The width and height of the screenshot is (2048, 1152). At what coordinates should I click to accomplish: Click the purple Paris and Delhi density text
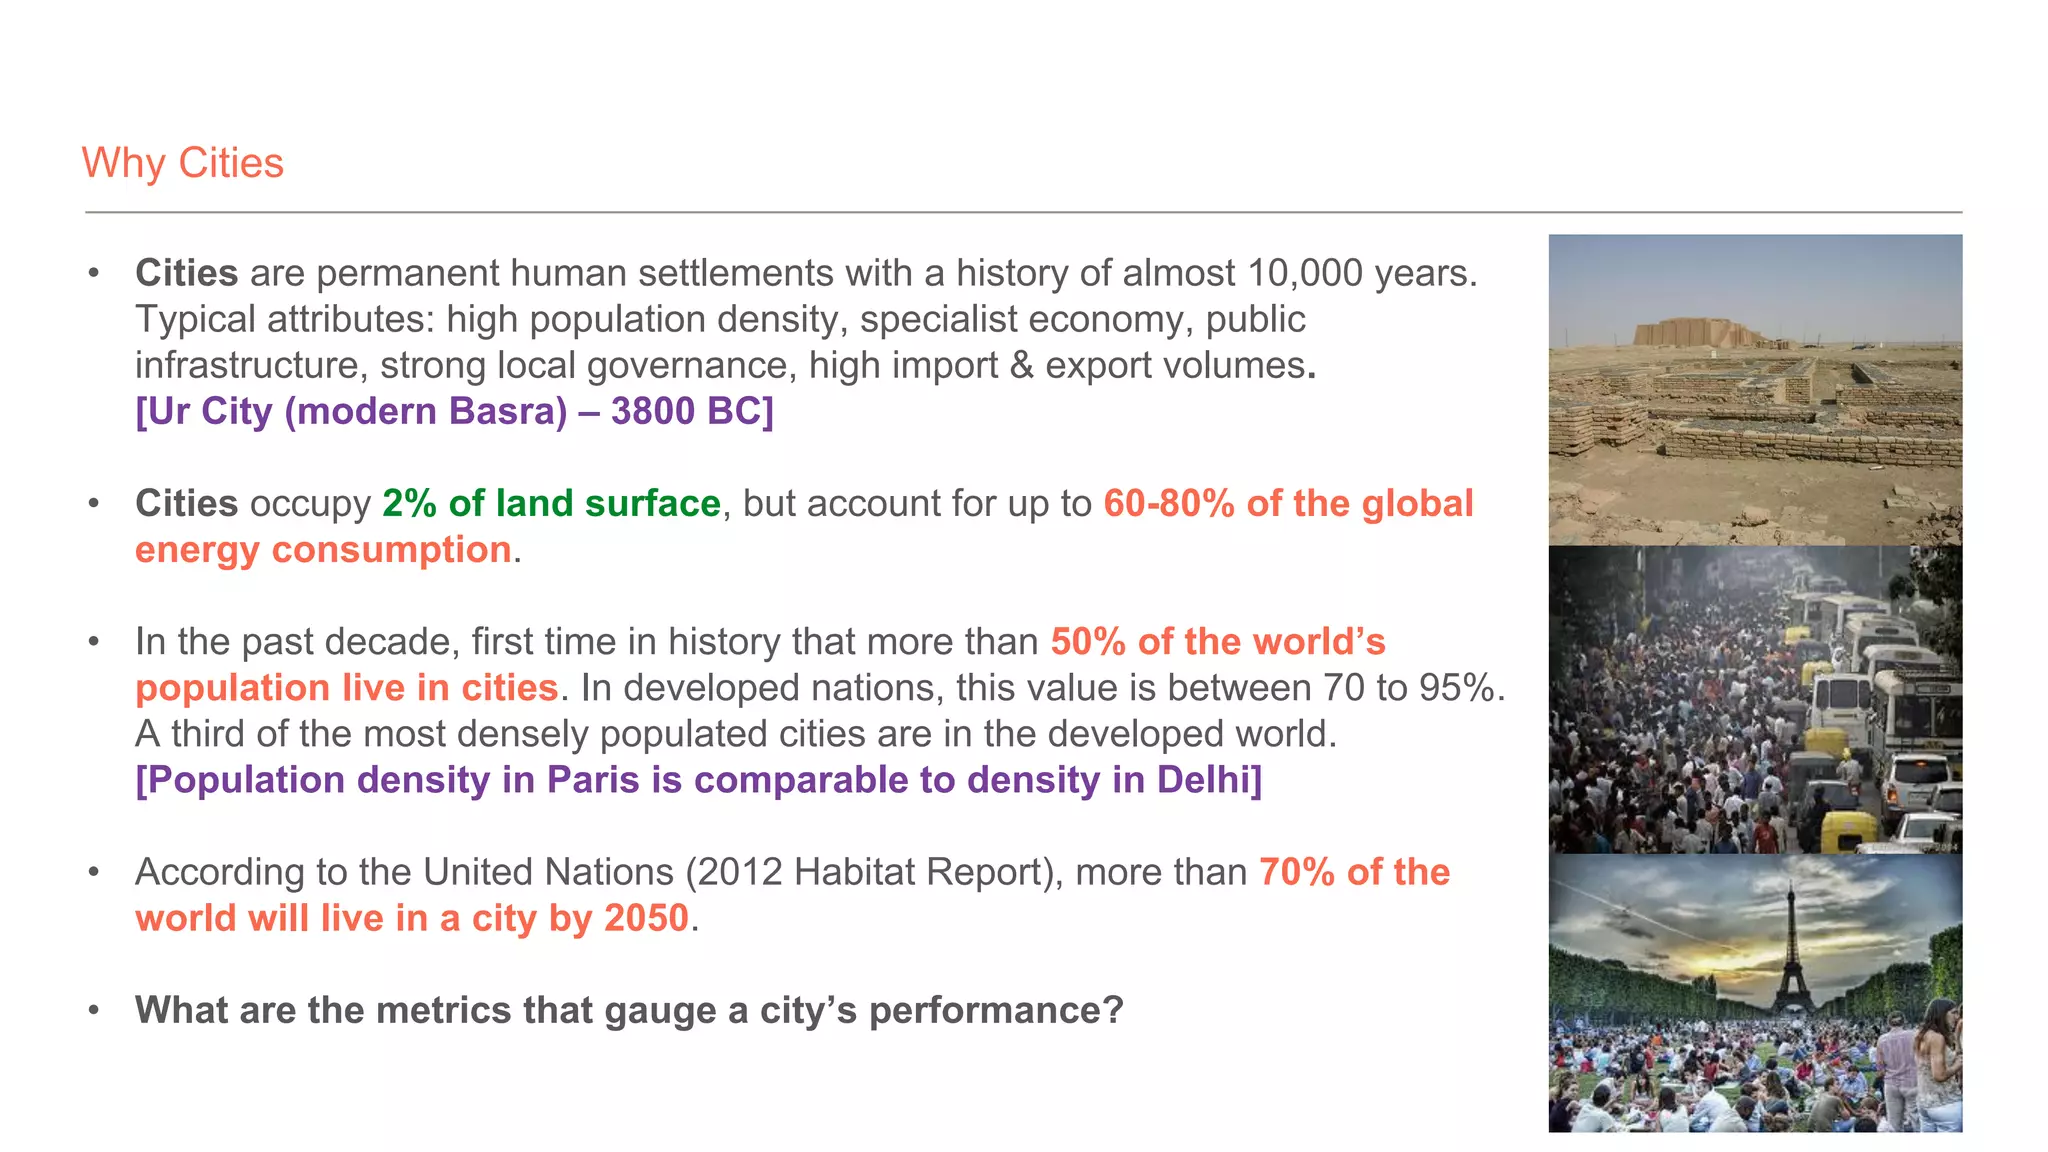coord(698,780)
